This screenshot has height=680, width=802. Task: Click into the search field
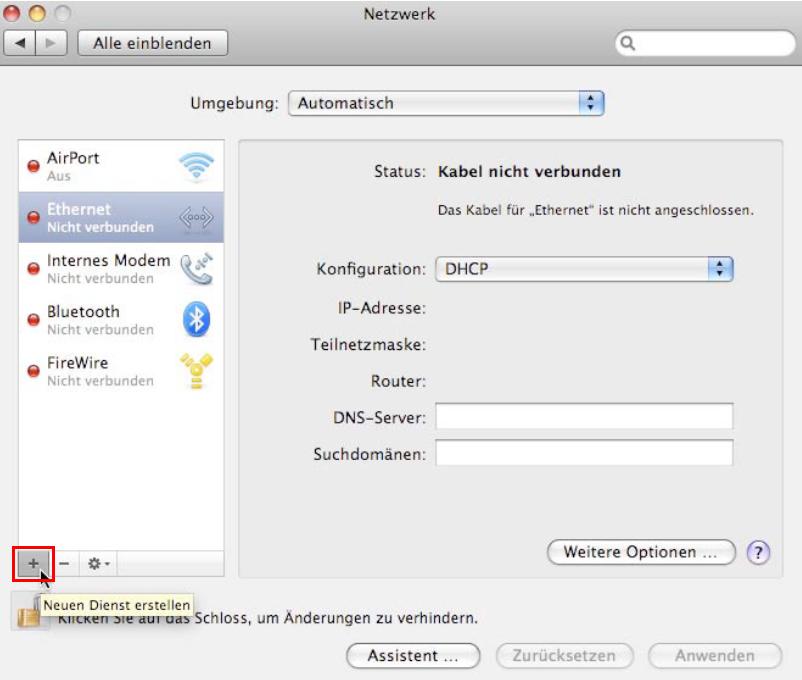tap(706, 43)
